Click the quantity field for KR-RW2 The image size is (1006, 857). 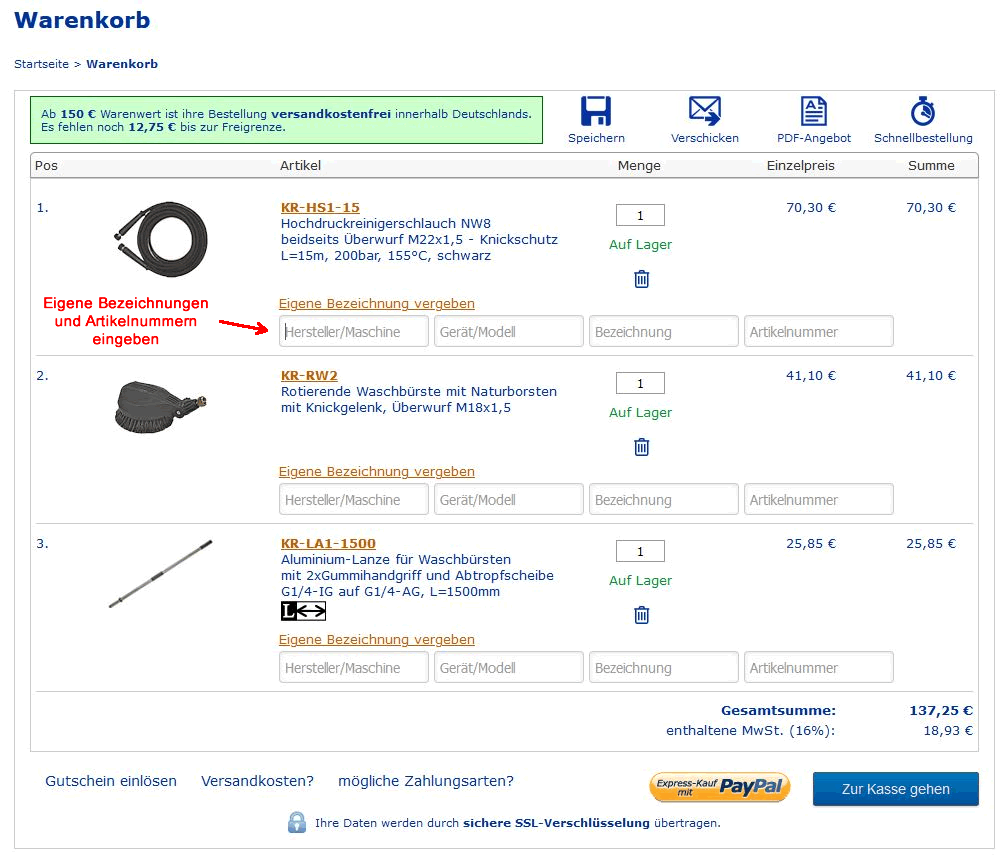click(640, 383)
